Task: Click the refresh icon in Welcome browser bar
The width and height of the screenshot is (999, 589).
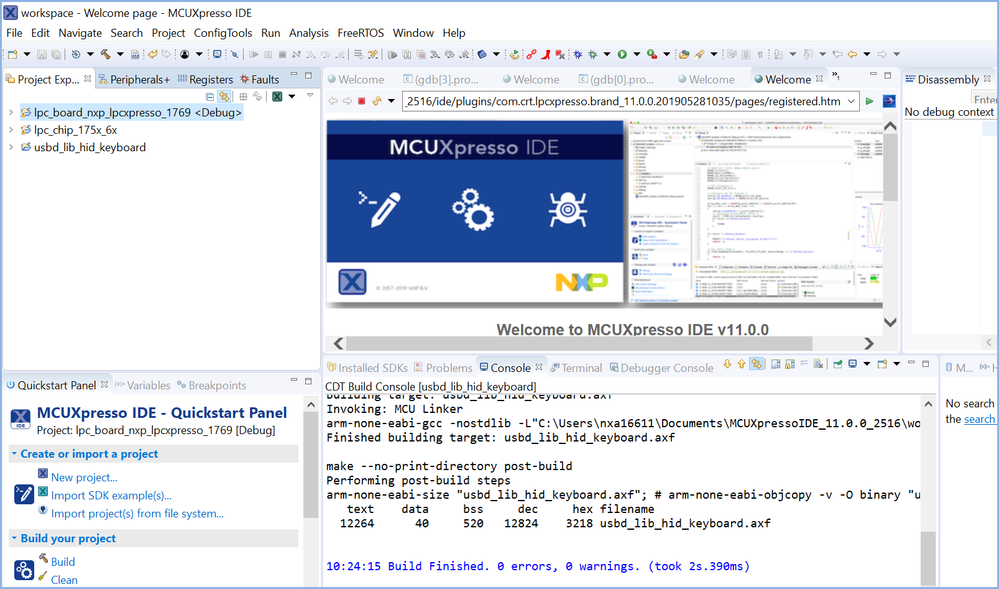Action: pos(377,101)
